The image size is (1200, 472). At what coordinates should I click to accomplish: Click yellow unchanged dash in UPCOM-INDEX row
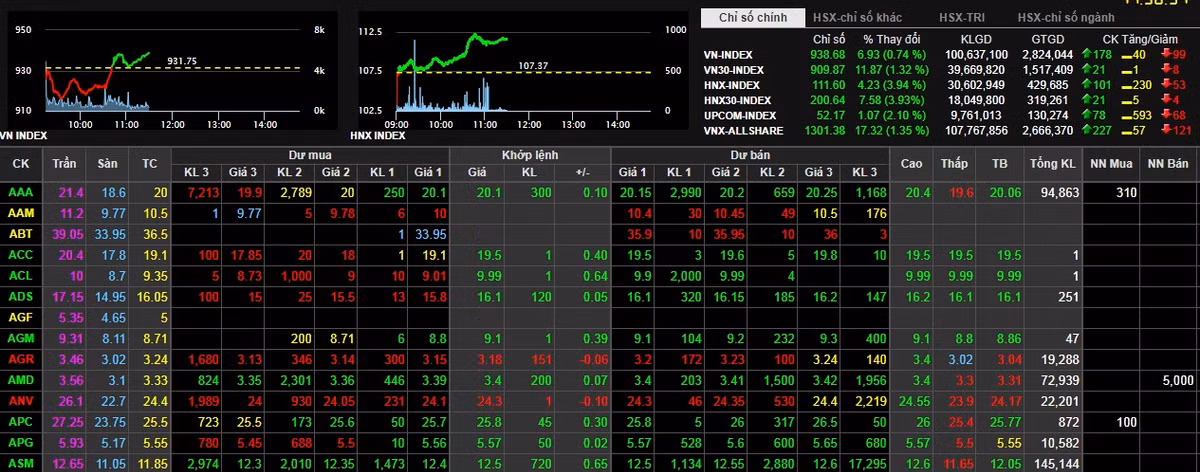click(x=1125, y=116)
